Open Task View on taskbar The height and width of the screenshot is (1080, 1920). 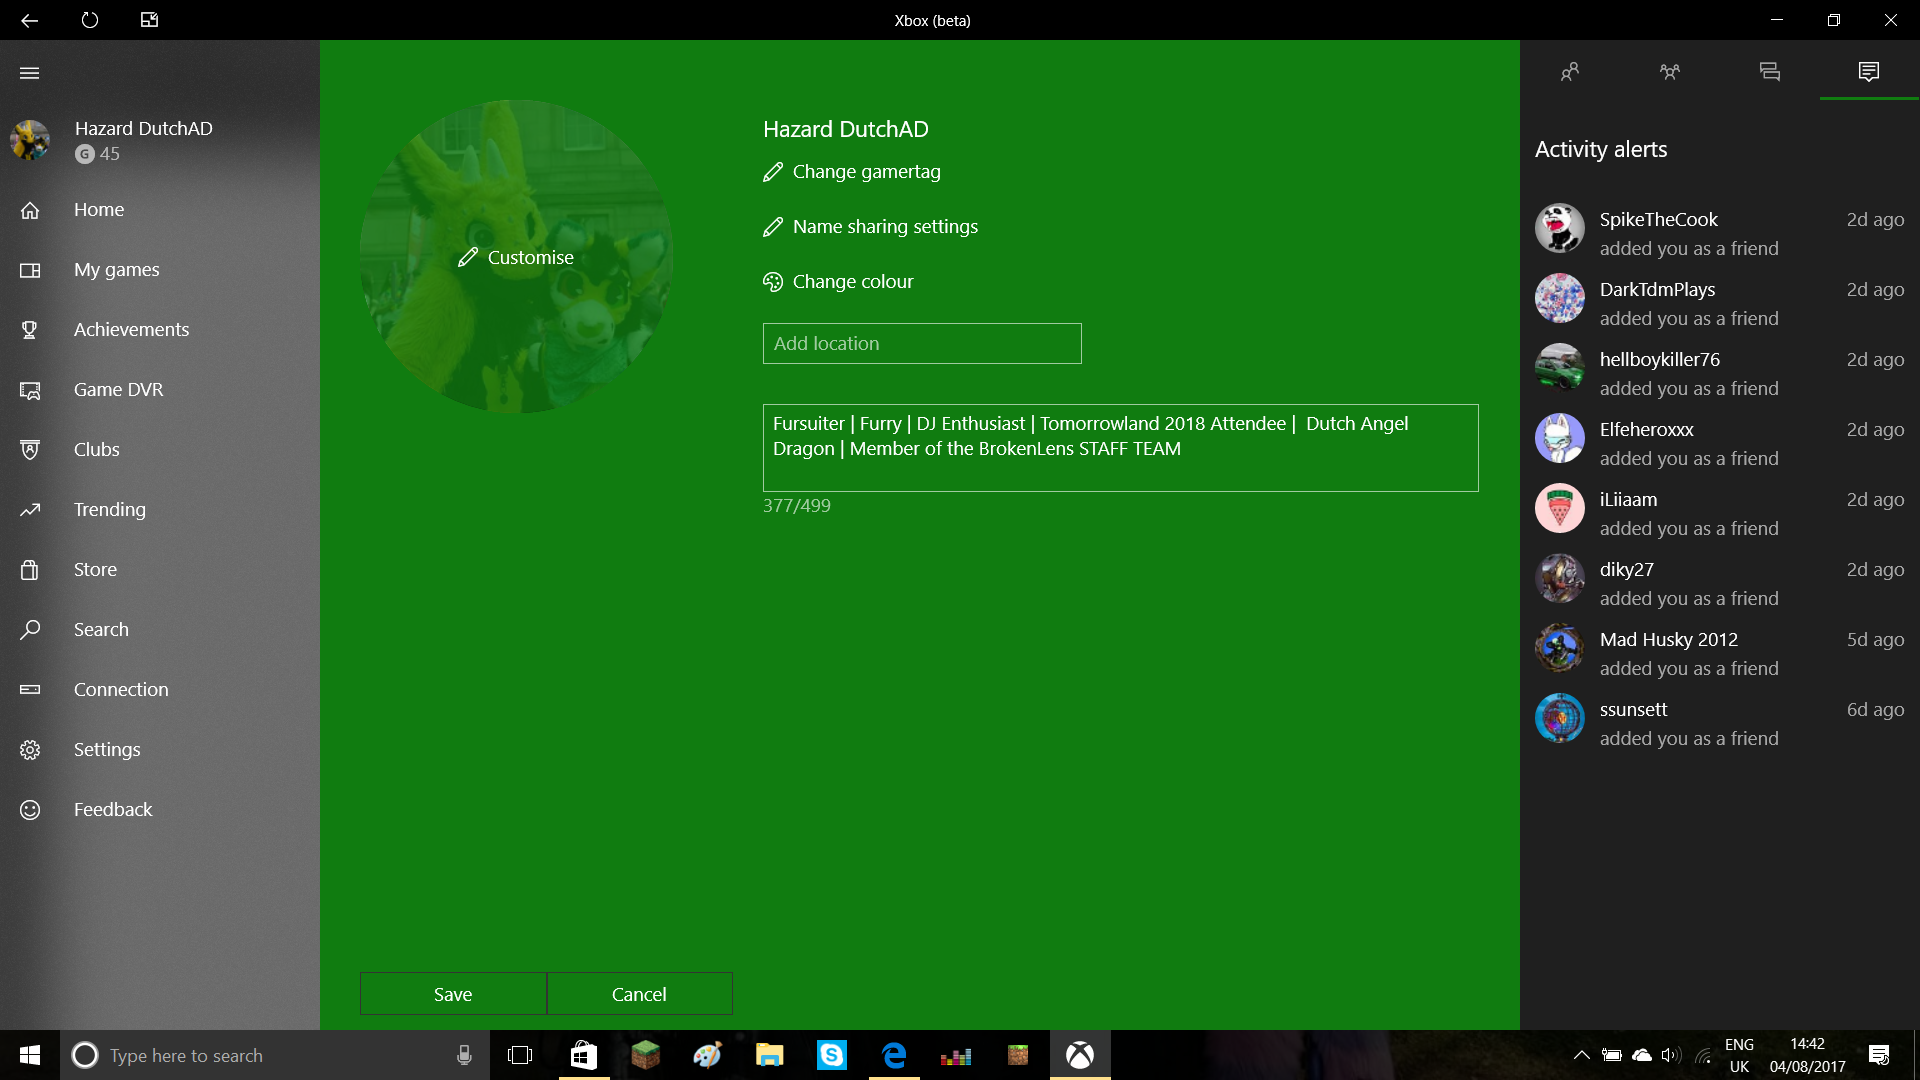pyautogui.click(x=520, y=1055)
